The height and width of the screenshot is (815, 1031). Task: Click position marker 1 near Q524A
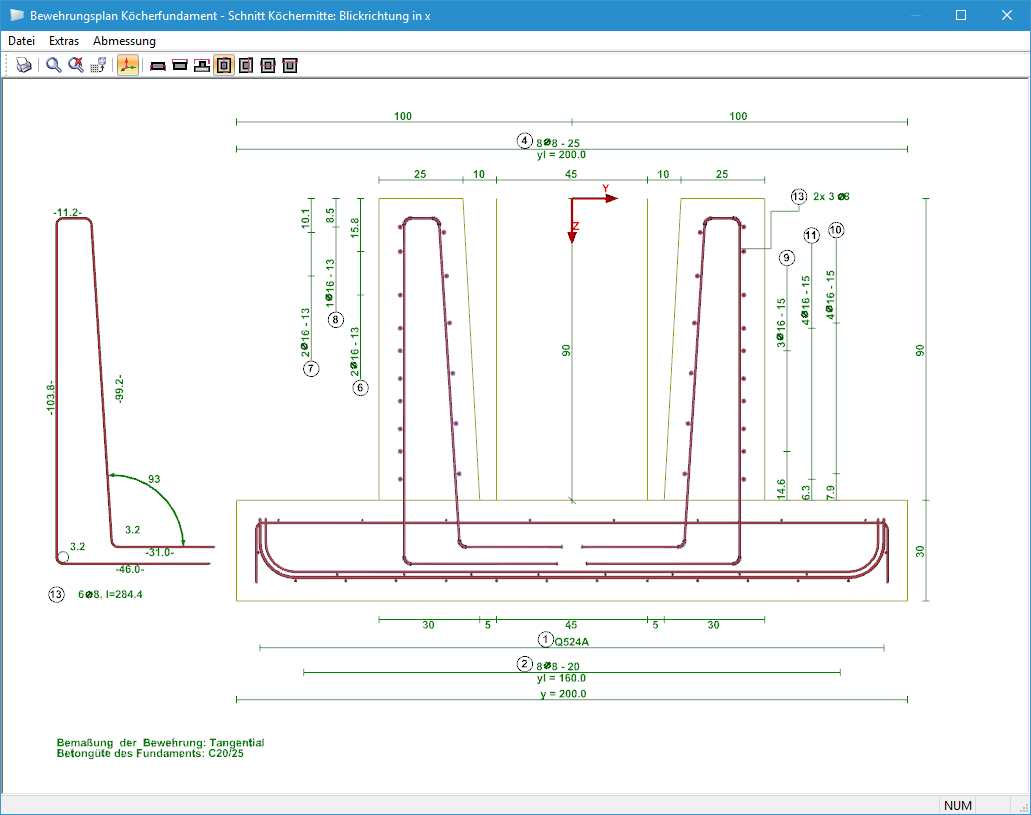[x=545, y=639]
